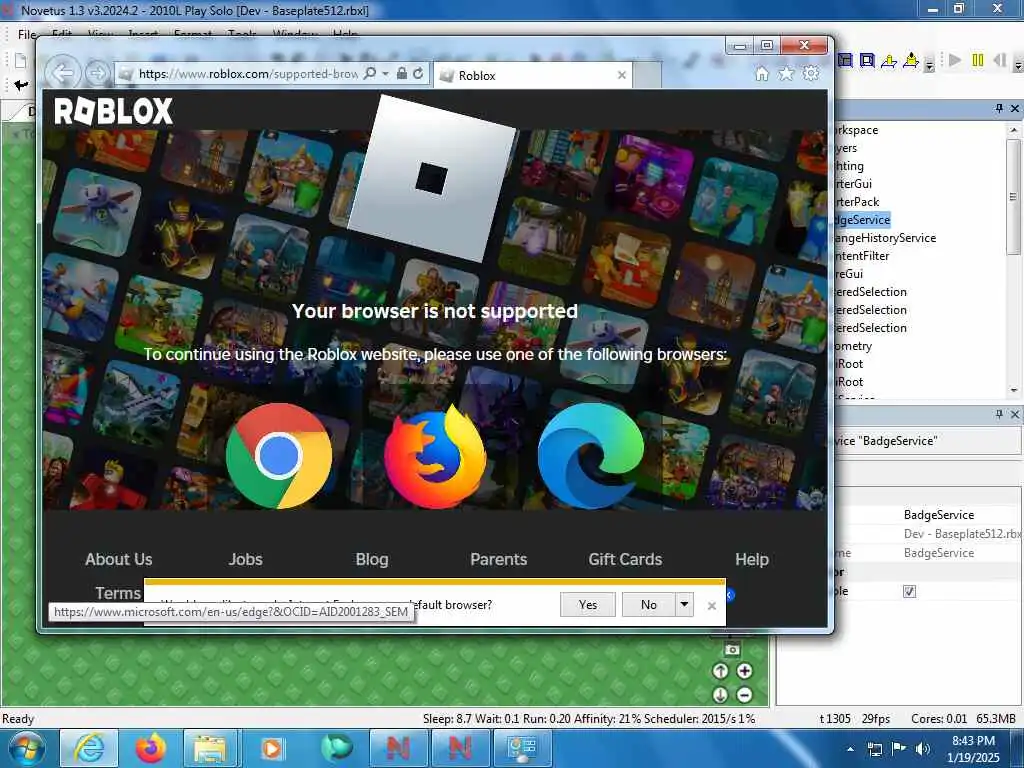
Task: Open Windows Start button
Action: pyautogui.click(x=27, y=749)
